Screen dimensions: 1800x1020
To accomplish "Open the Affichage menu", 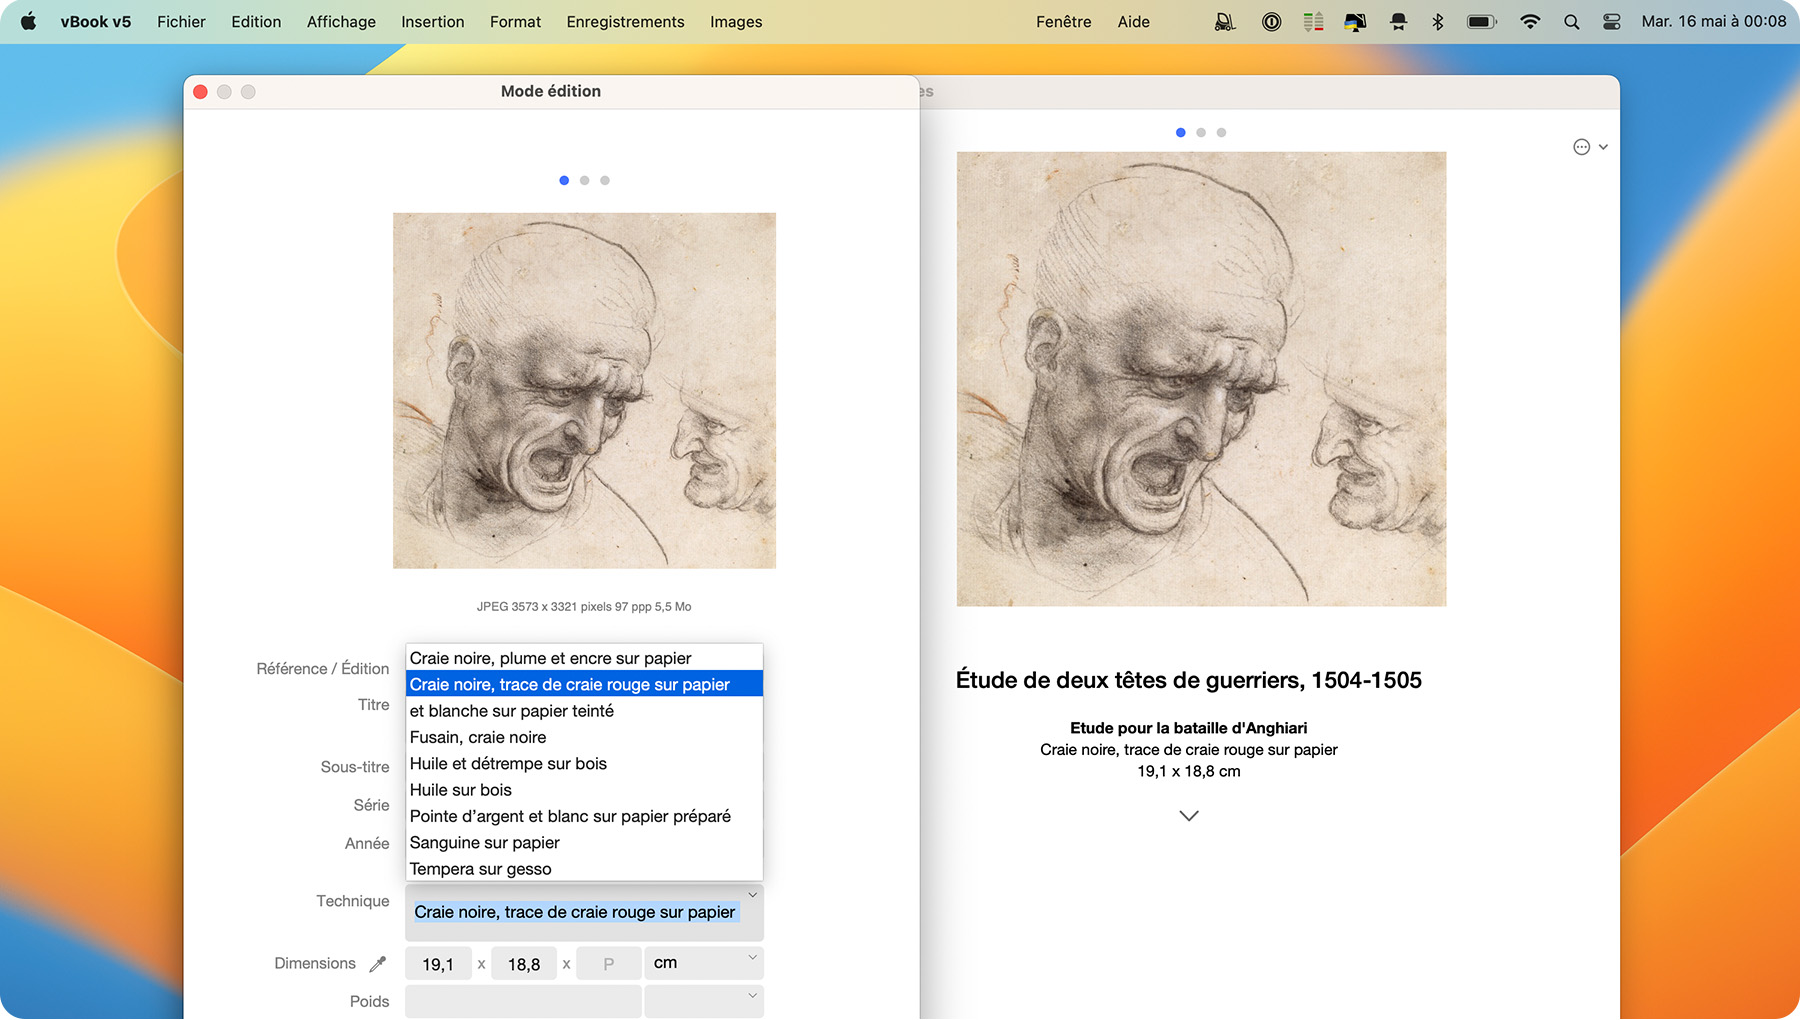I will coord(341,22).
